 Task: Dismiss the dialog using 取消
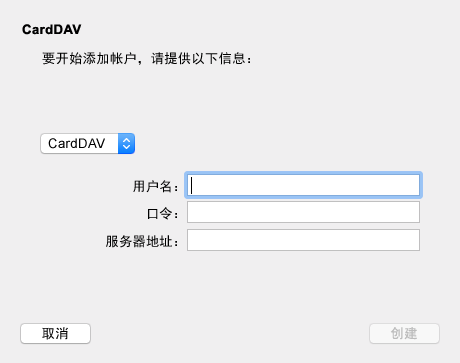(55, 333)
